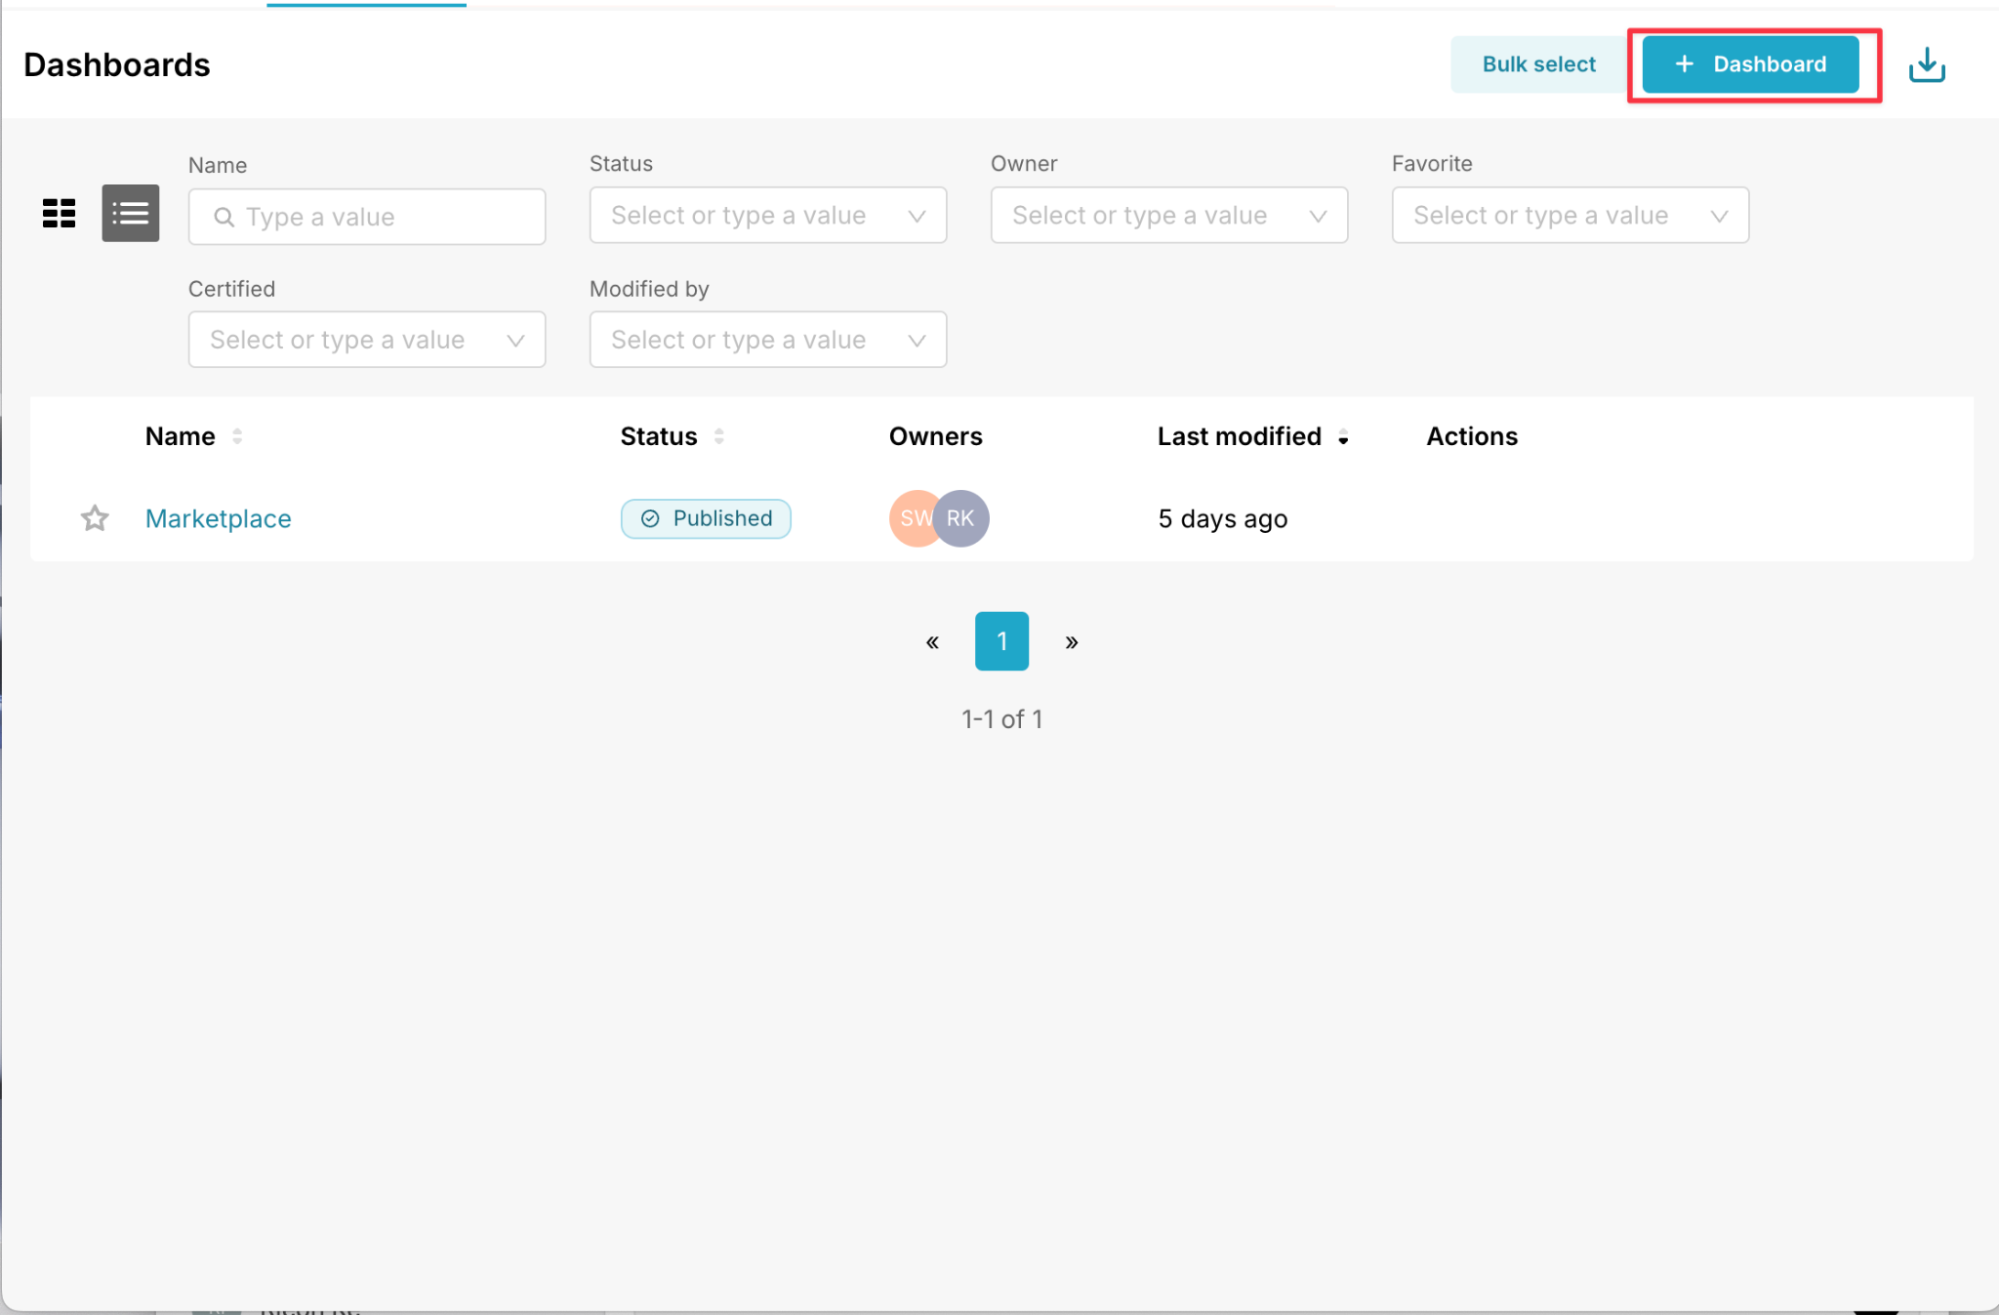Click the search magnifier in Name filter
Image resolution: width=1999 pixels, height=1315 pixels.
[224, 216]
